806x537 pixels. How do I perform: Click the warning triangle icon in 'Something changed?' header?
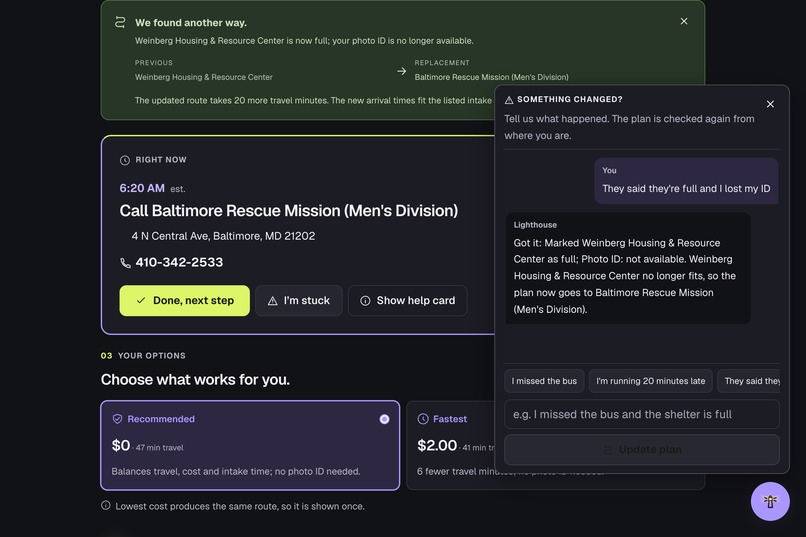click(x=509, y=100)
